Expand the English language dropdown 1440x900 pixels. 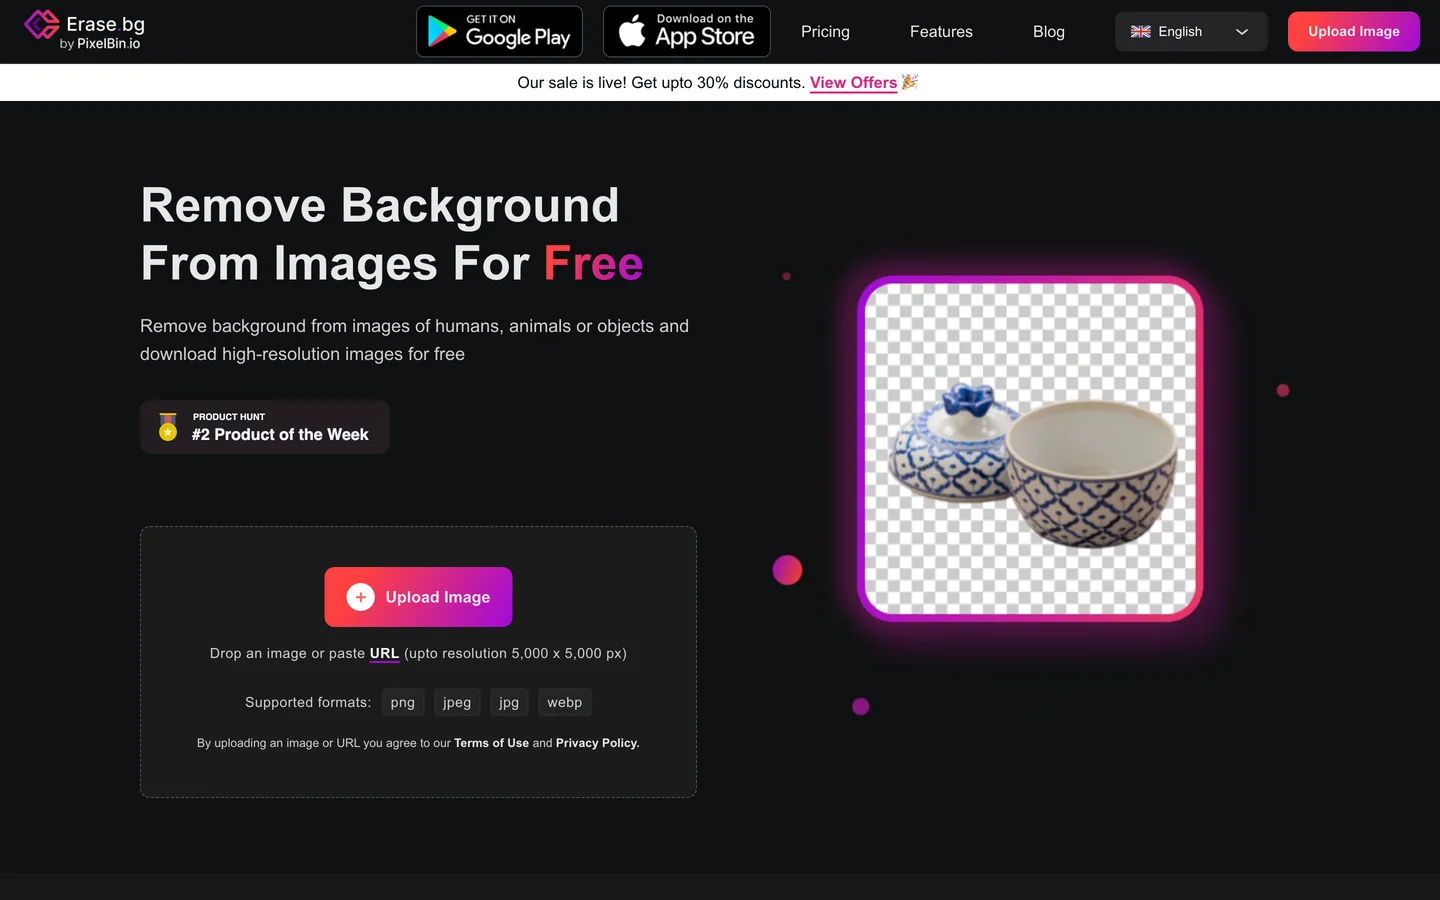click(x=1191, y=32)
